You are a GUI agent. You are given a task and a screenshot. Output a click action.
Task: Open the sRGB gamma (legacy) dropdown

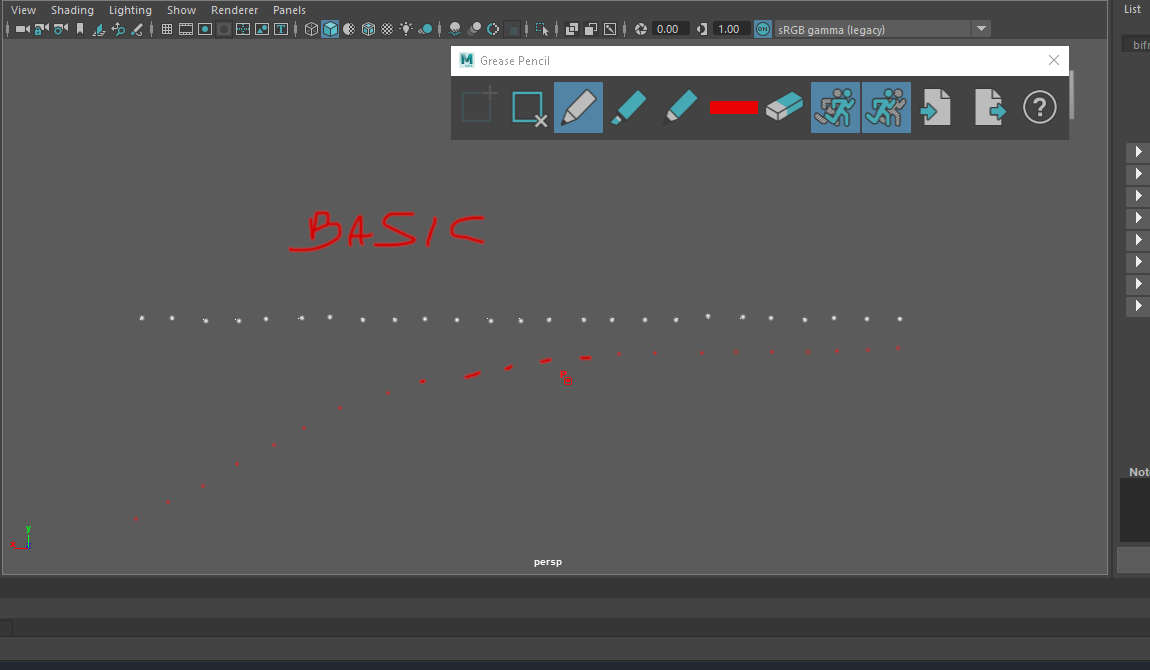click(980, 29)
